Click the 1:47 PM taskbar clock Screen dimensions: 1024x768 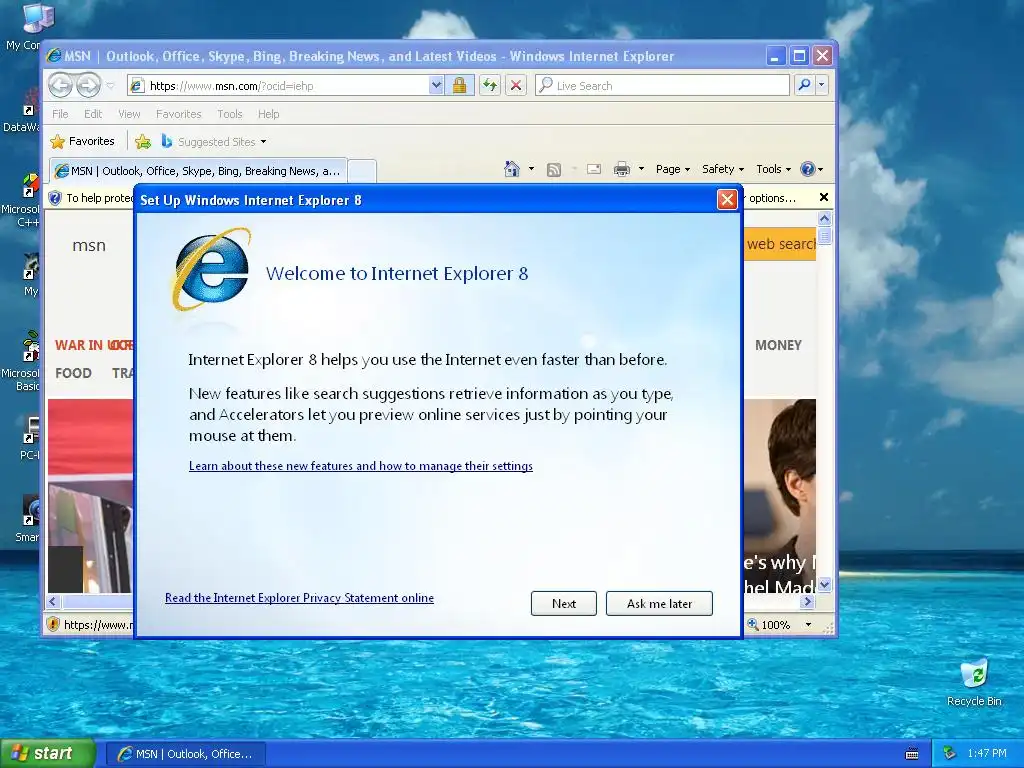[987, 754]
